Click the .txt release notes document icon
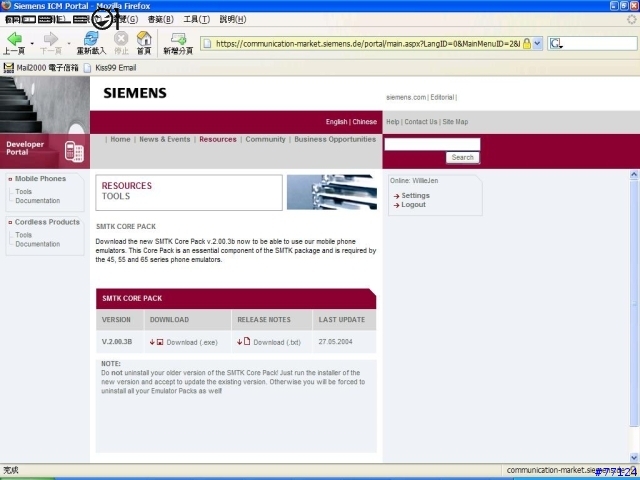The width and height of the screenshot is (640, 480). (x=247, y=341)
